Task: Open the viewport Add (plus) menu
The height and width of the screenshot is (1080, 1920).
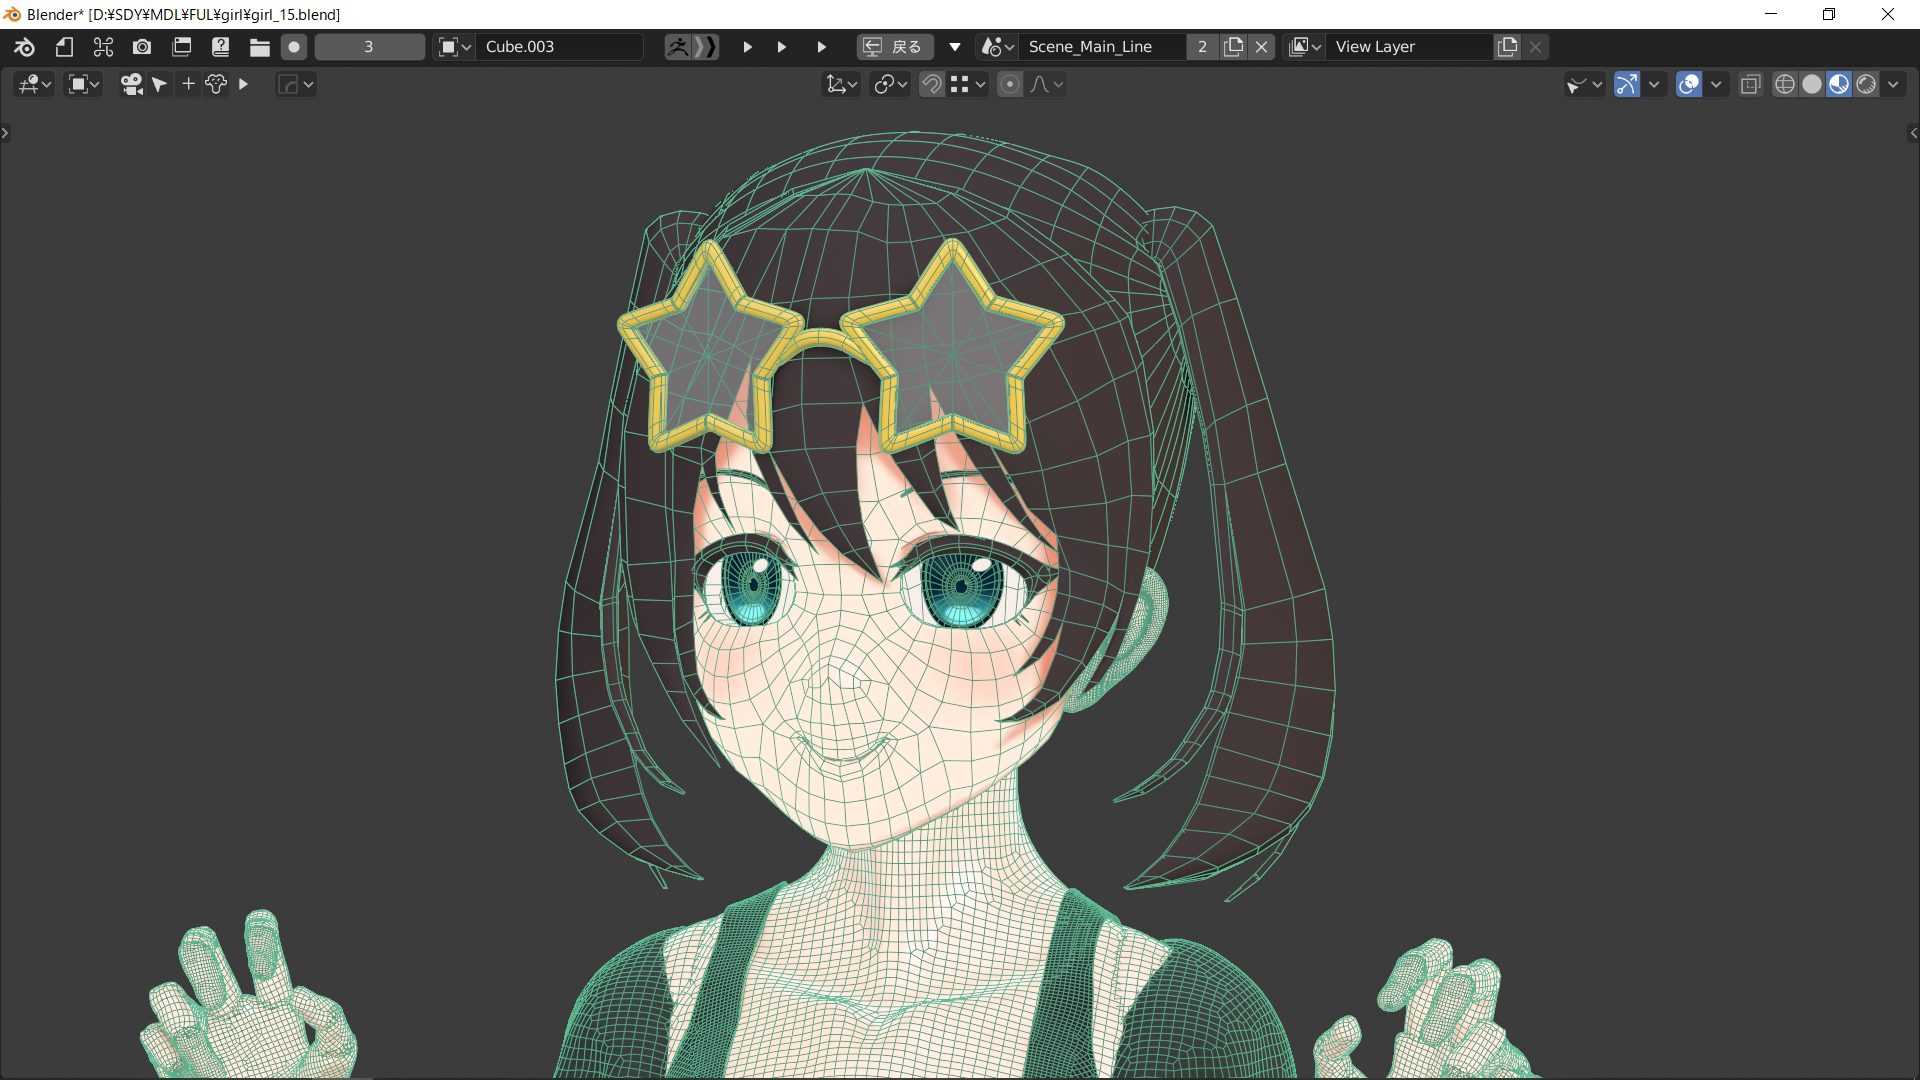Action: point(188,84)
